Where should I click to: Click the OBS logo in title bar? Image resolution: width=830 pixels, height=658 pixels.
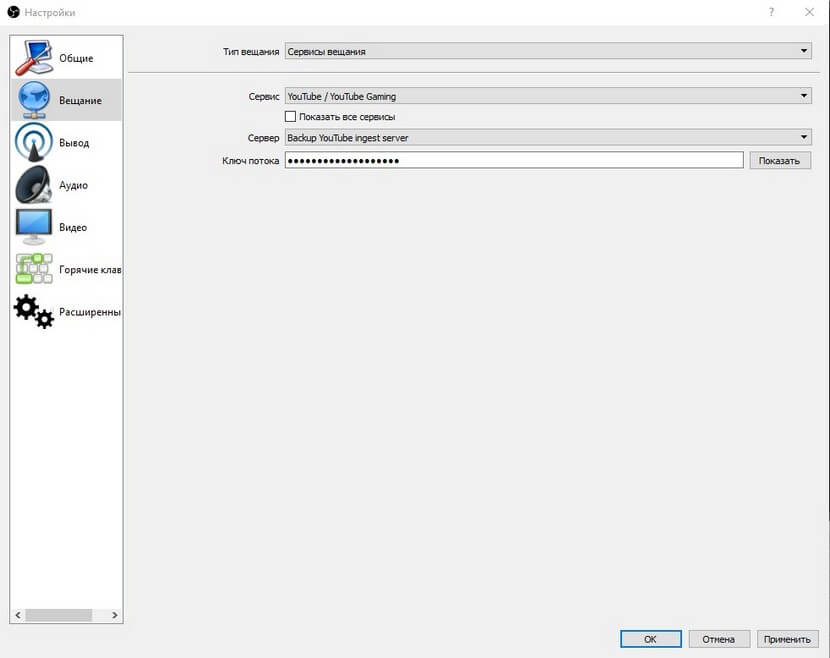(x=13, y=12)
